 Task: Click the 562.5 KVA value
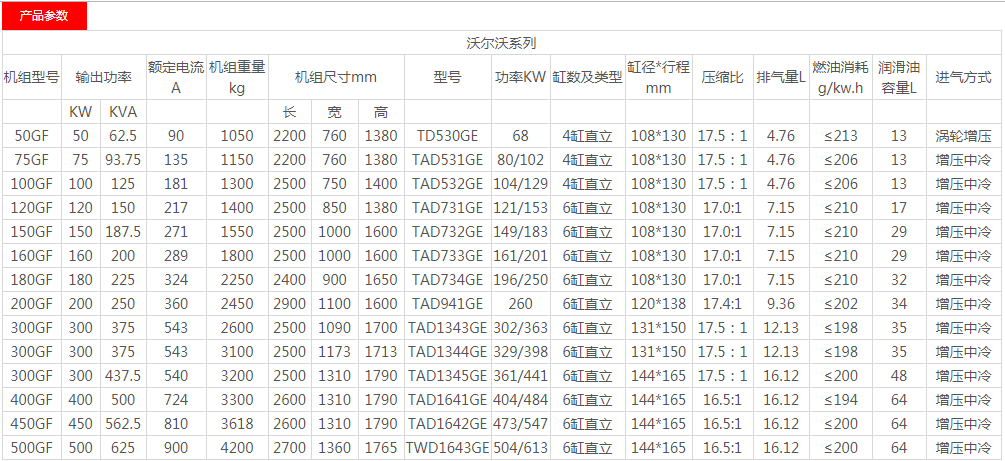coord(122,424)
